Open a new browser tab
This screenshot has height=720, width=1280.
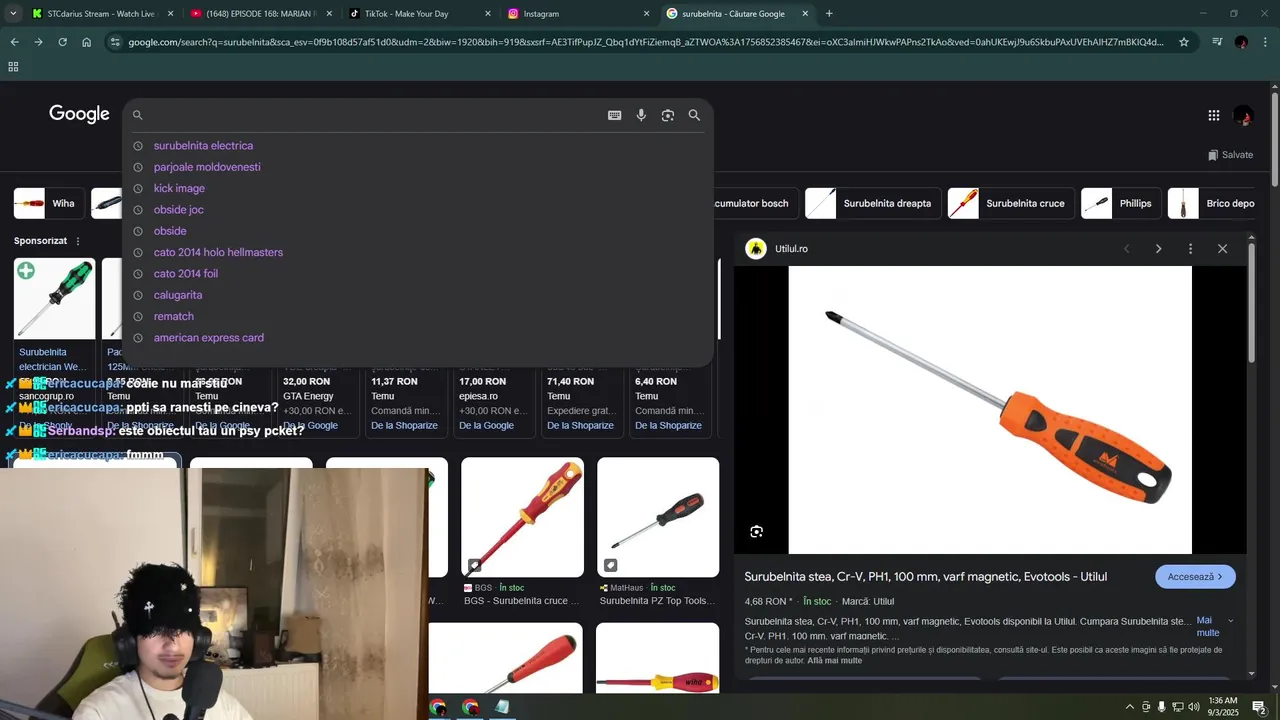829,14
